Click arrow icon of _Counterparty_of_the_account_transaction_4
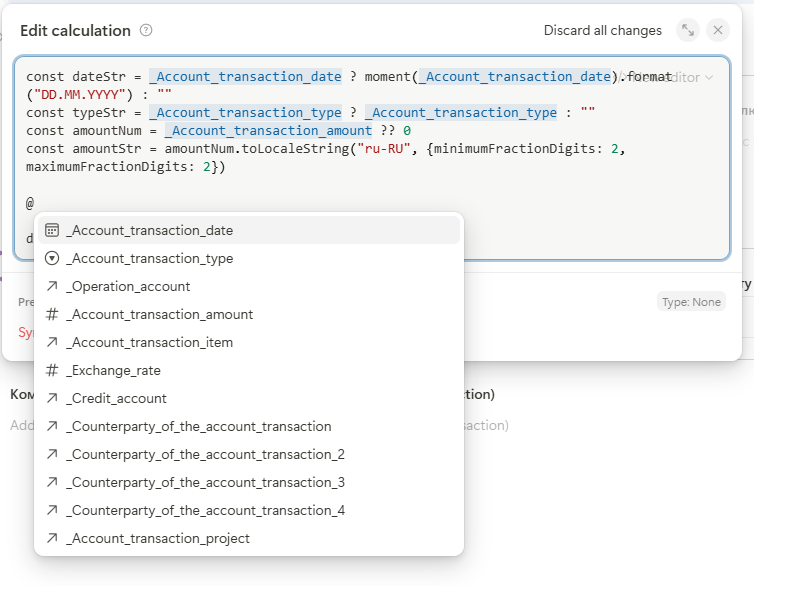 tap(52, 511)
